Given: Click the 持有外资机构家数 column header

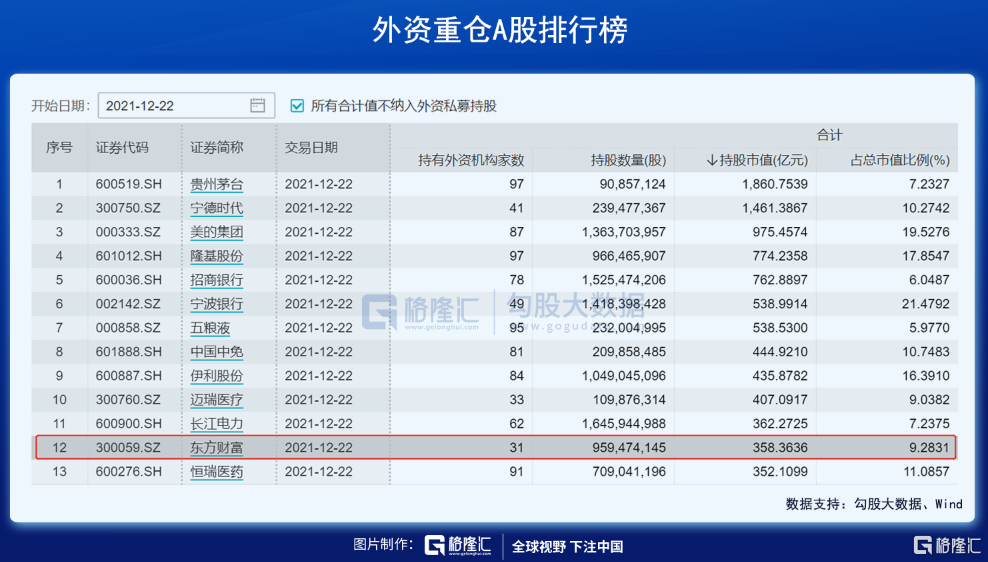Looking at the screenshot, I should (471, 160).
